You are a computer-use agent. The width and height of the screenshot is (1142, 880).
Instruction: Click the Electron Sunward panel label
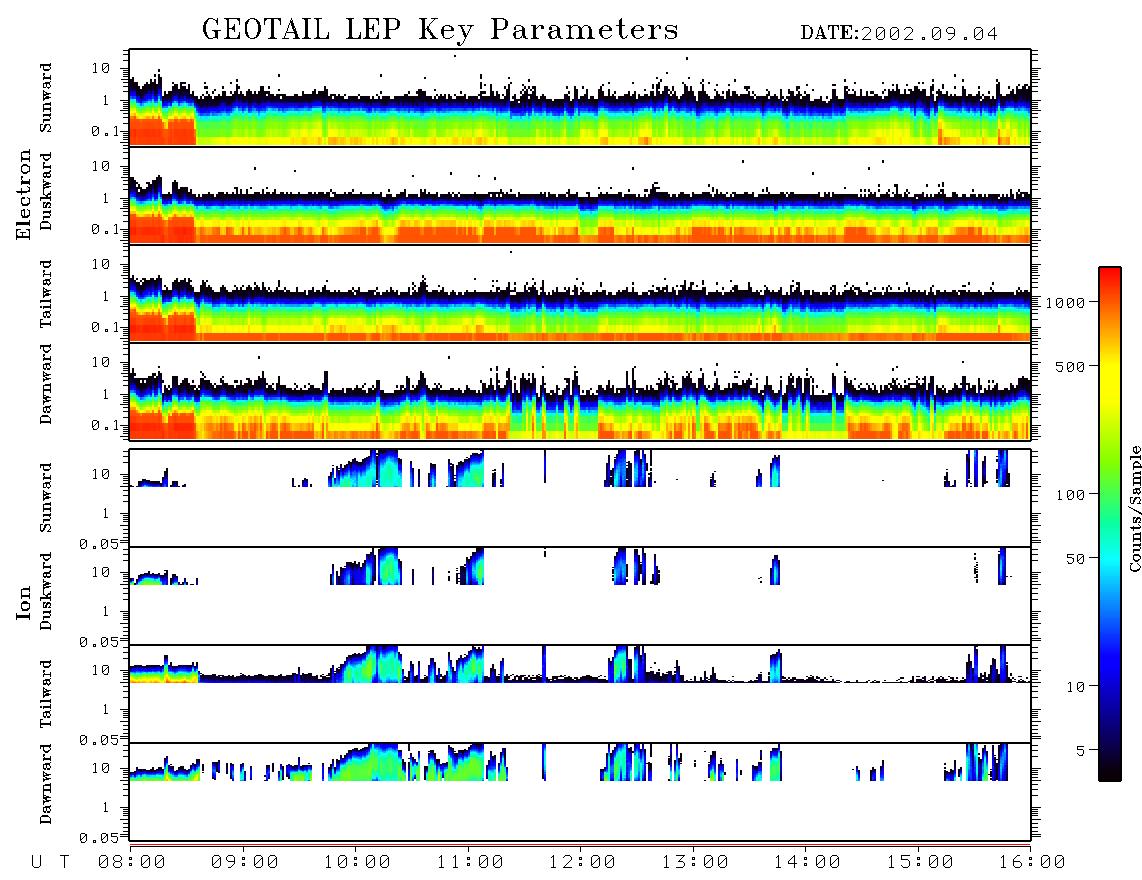pyautogui.click(x=46, y=98)
